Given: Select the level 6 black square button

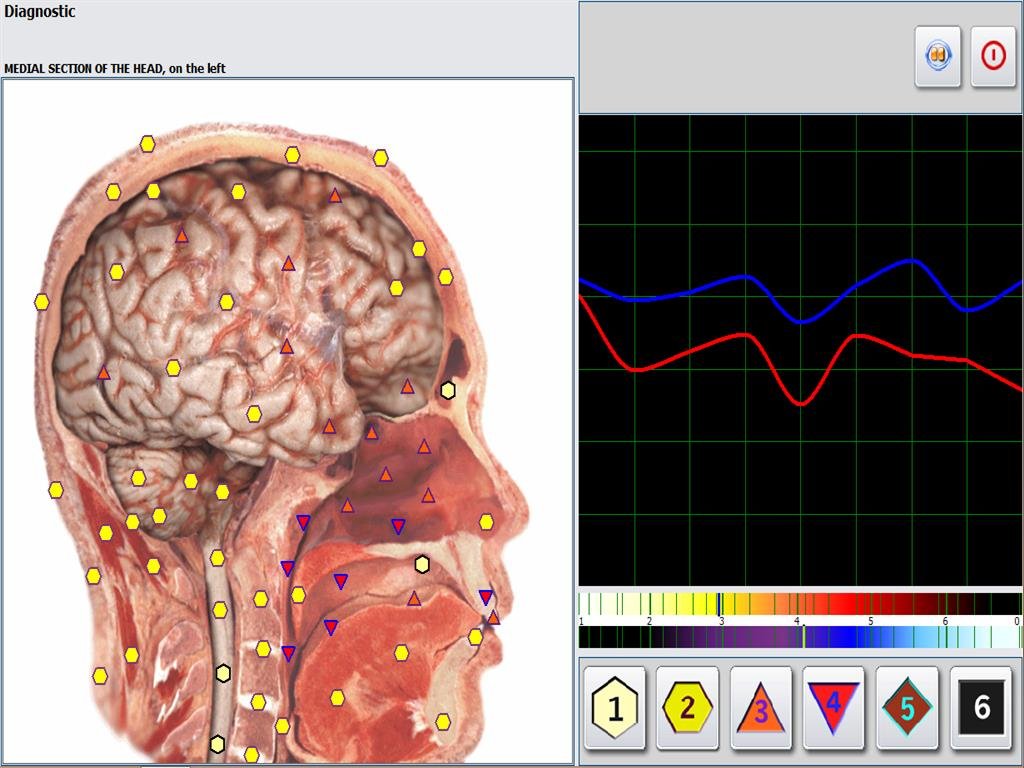Looking at the screenshot, I should click(x=980, y=708).
